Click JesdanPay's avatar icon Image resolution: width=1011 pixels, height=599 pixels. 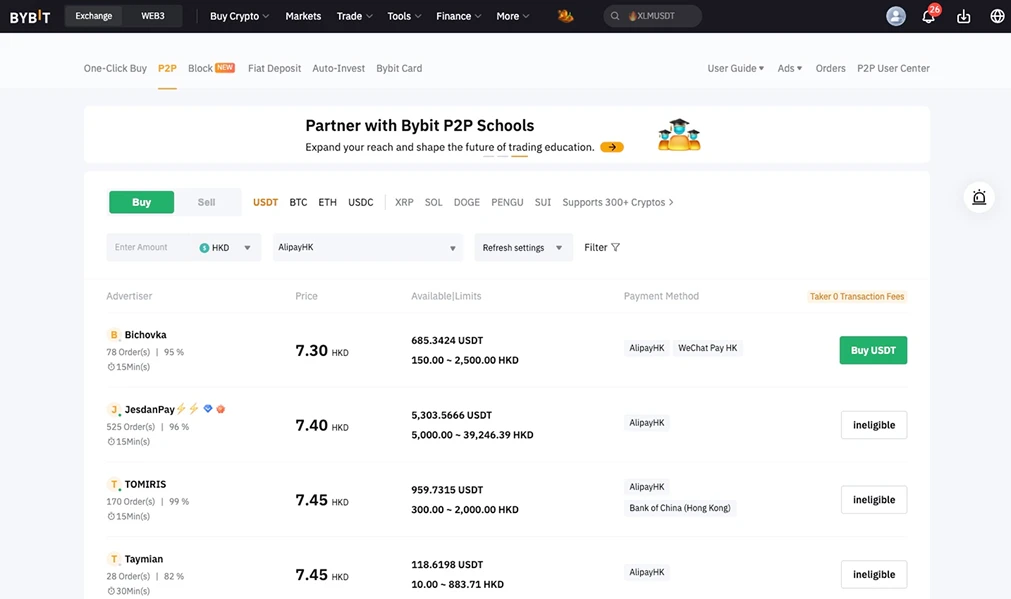click(113, 409)
